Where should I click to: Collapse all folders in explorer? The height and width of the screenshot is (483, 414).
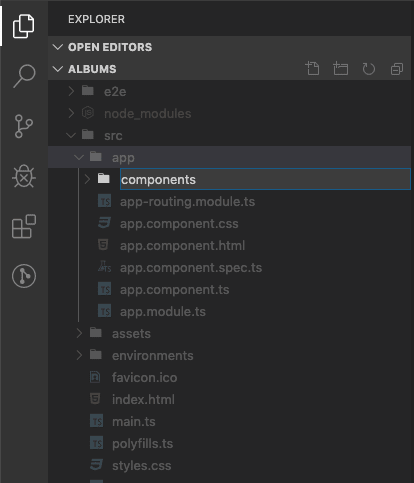(397, 69)
